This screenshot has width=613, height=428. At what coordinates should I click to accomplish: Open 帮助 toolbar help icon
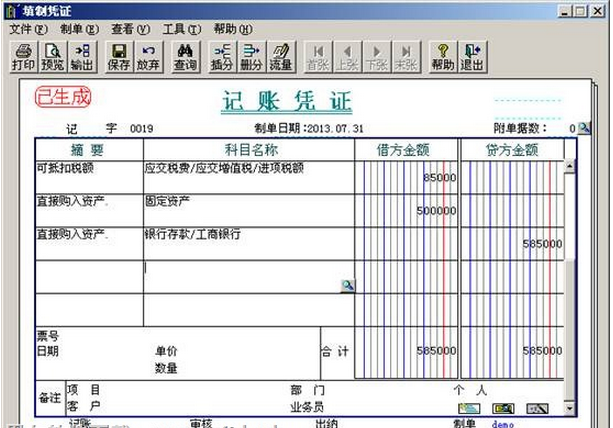coord(442,56)
